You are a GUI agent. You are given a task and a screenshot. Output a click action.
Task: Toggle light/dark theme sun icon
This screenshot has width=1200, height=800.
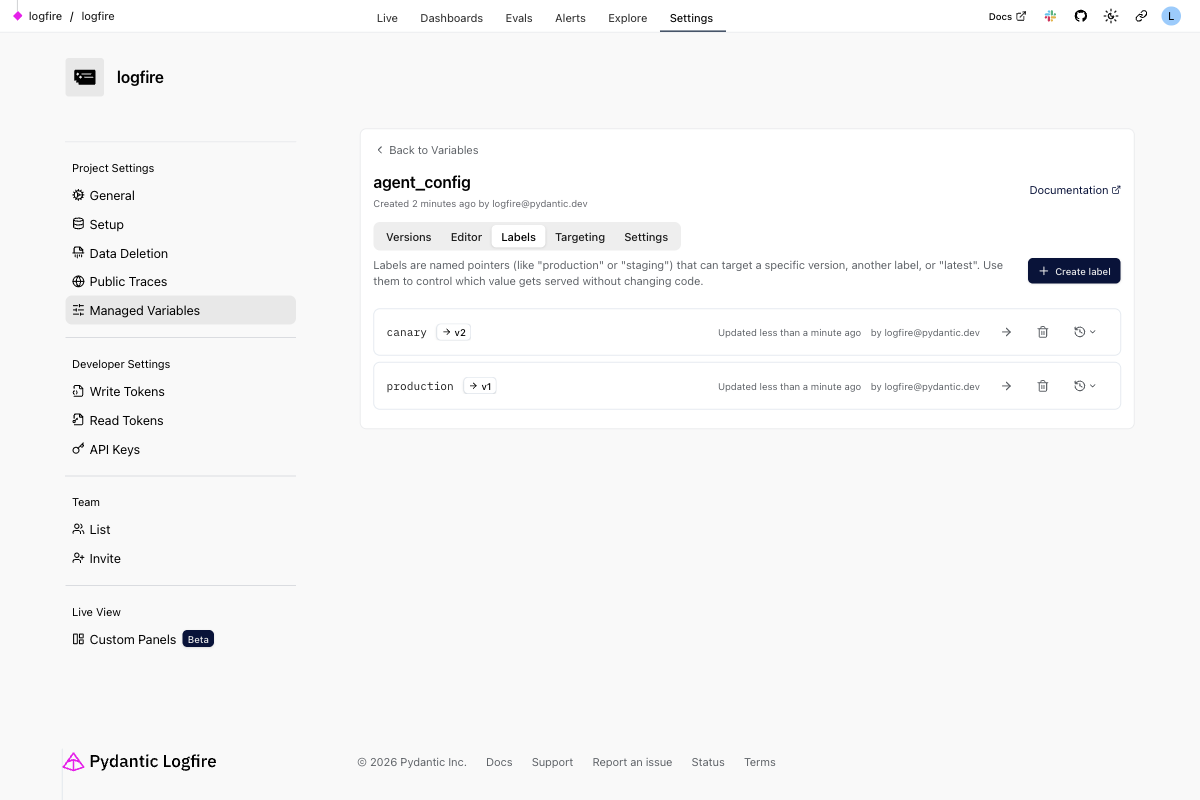tap(1110, 17)
